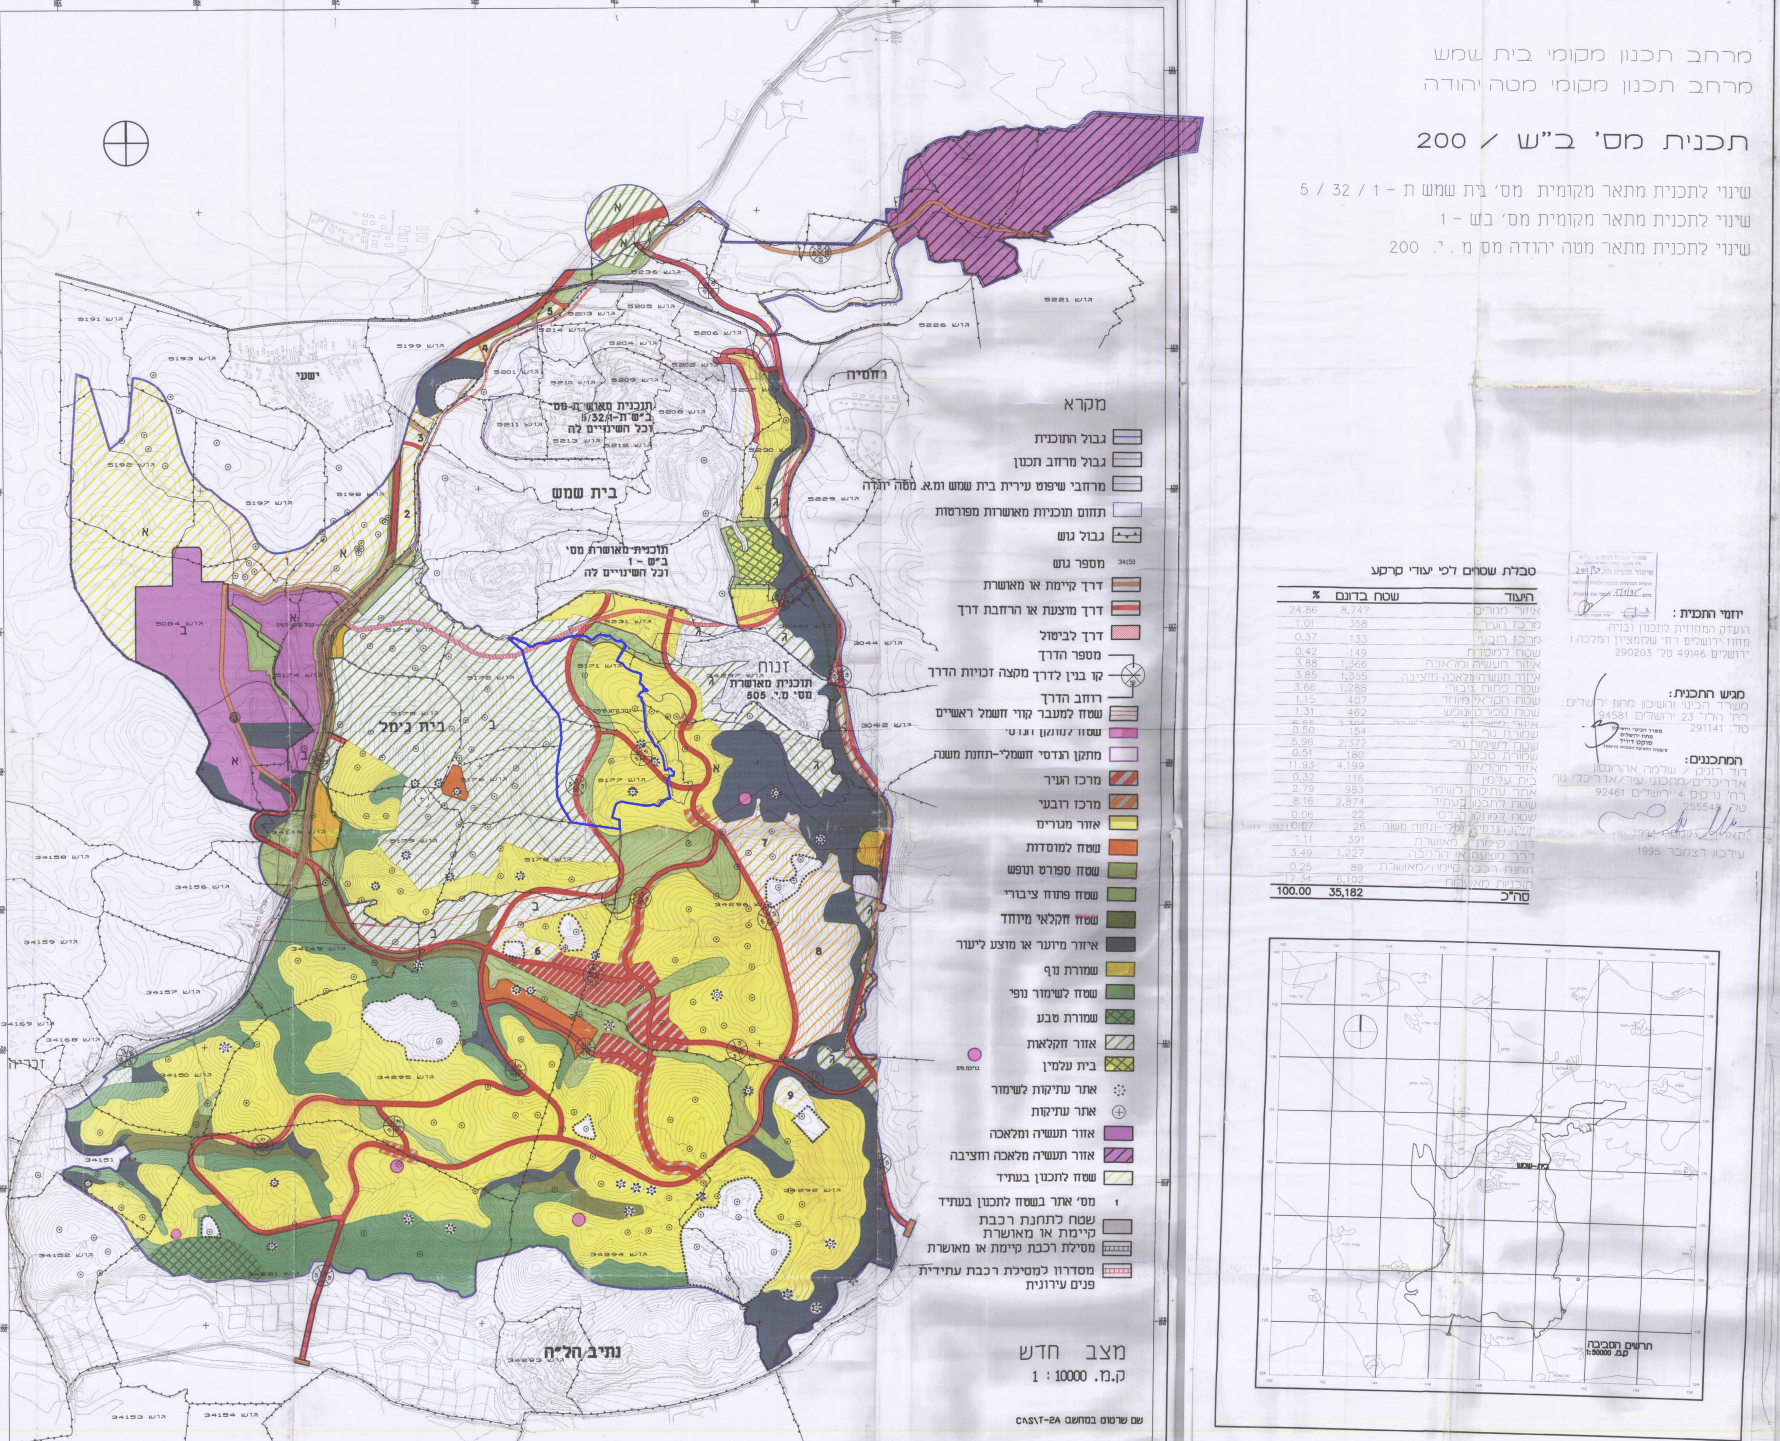The image size is (1780, 1441).
Task: Click the table heading טבלת שטחים לפי יעודי קרקע
Action: tap(1452, 571)
